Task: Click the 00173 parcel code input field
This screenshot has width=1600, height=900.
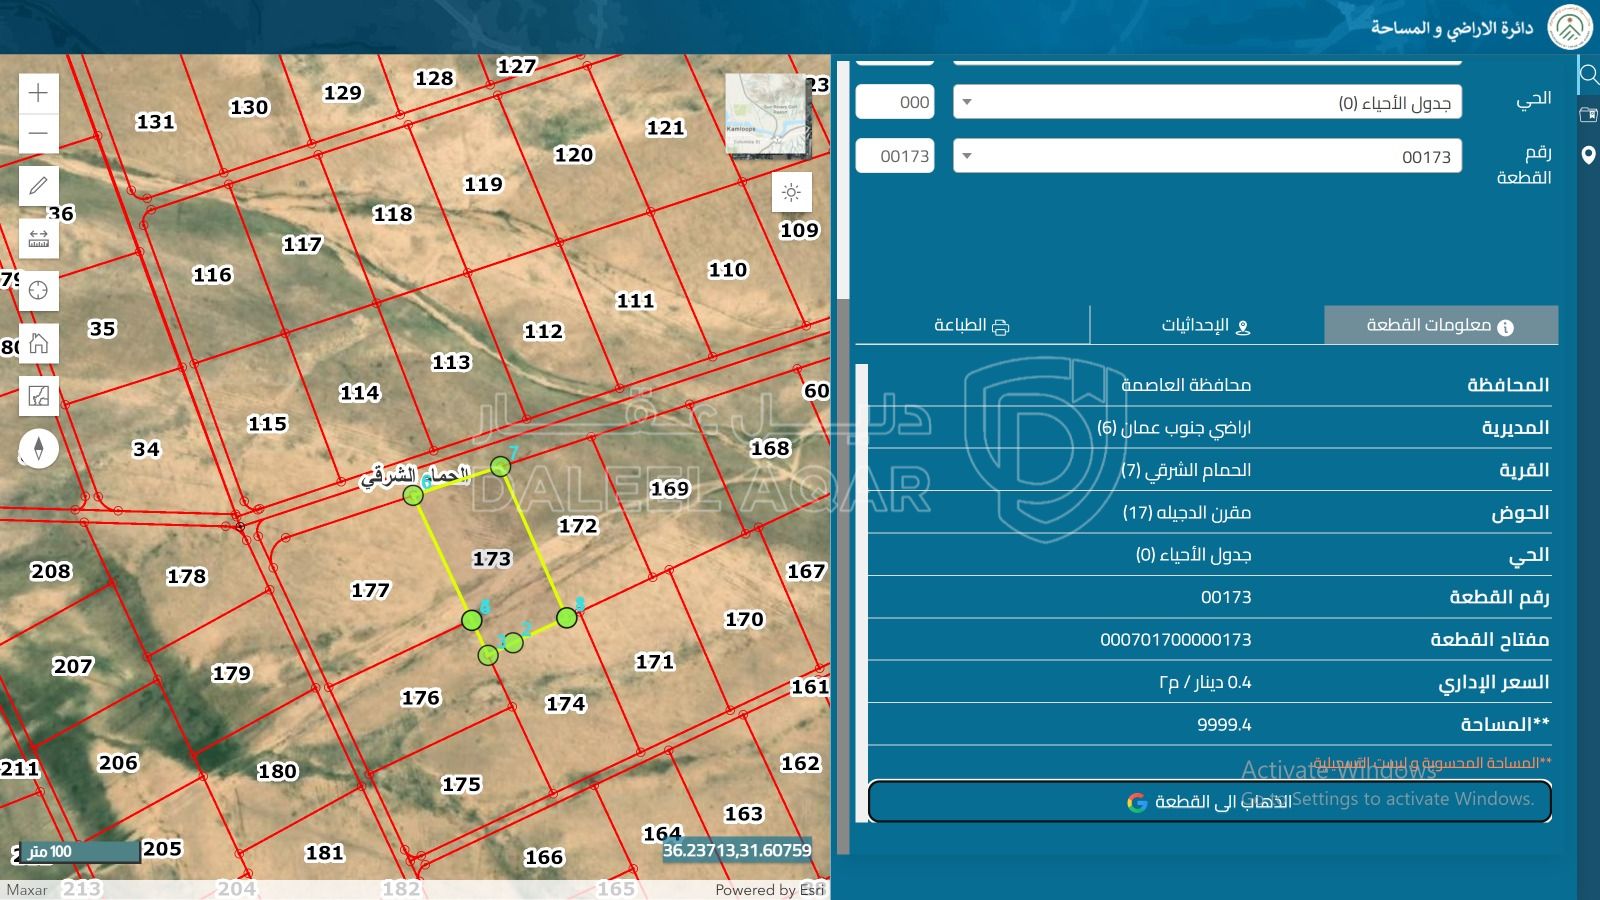Action: coord(895,156)
